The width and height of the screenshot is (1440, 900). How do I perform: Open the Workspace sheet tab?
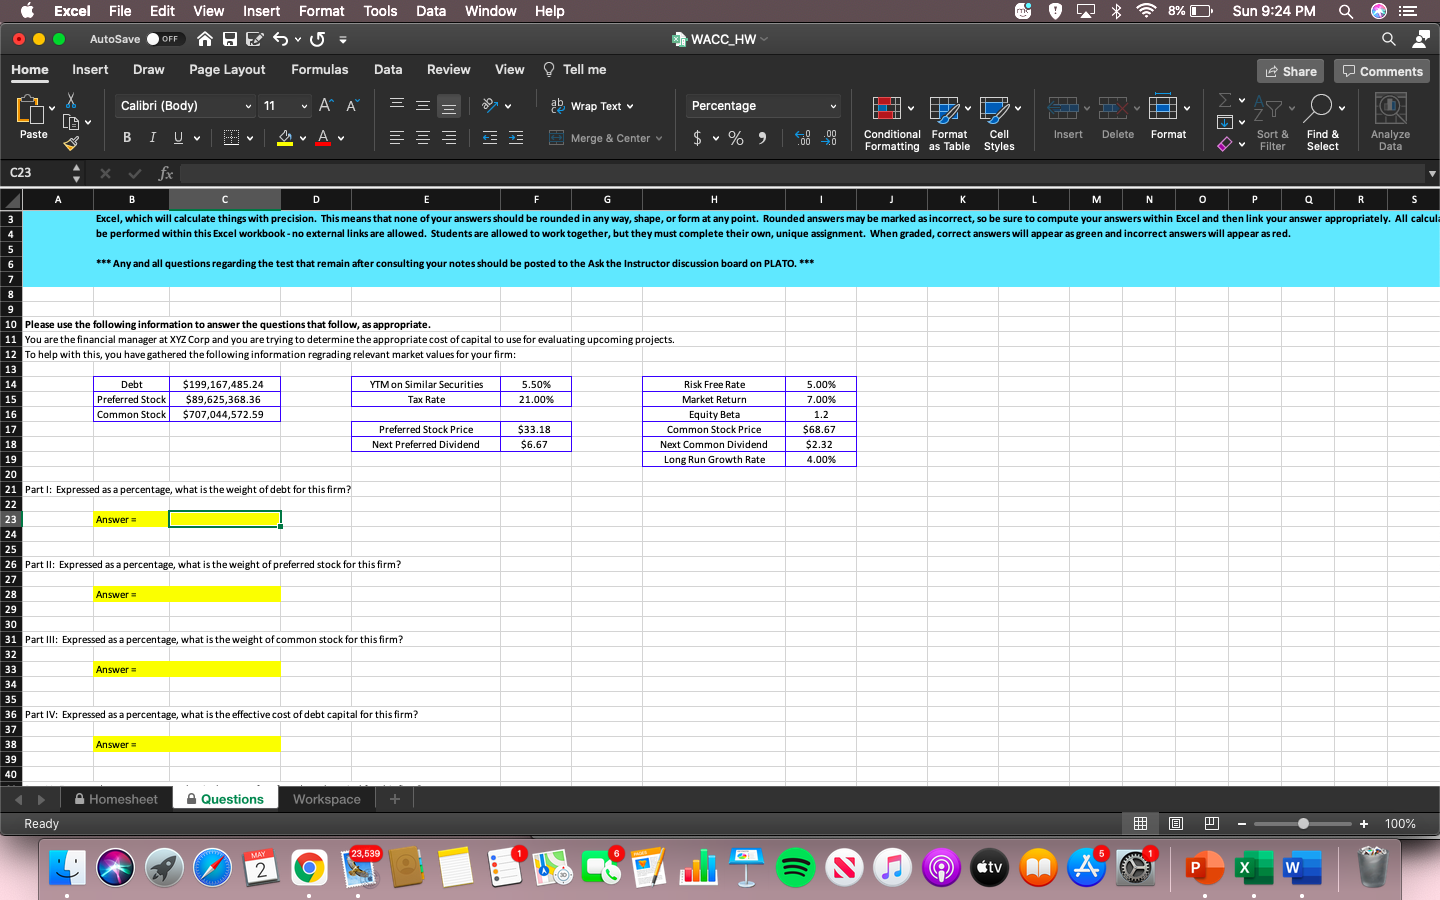[326, 799]
